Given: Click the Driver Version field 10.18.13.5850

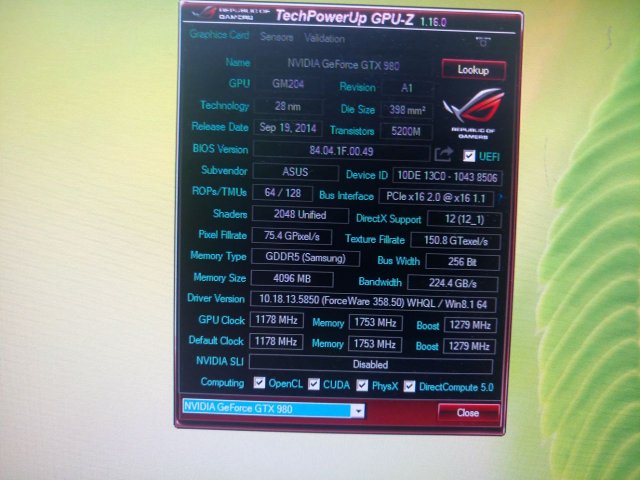Looking at the screenshot, I should (x=373, y=302).
